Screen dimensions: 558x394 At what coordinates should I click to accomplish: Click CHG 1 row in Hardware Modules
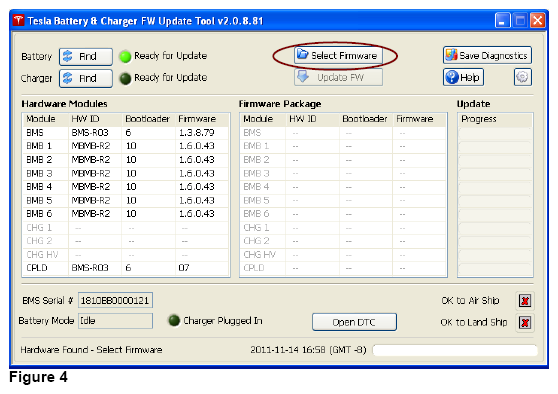pos(126,227)
